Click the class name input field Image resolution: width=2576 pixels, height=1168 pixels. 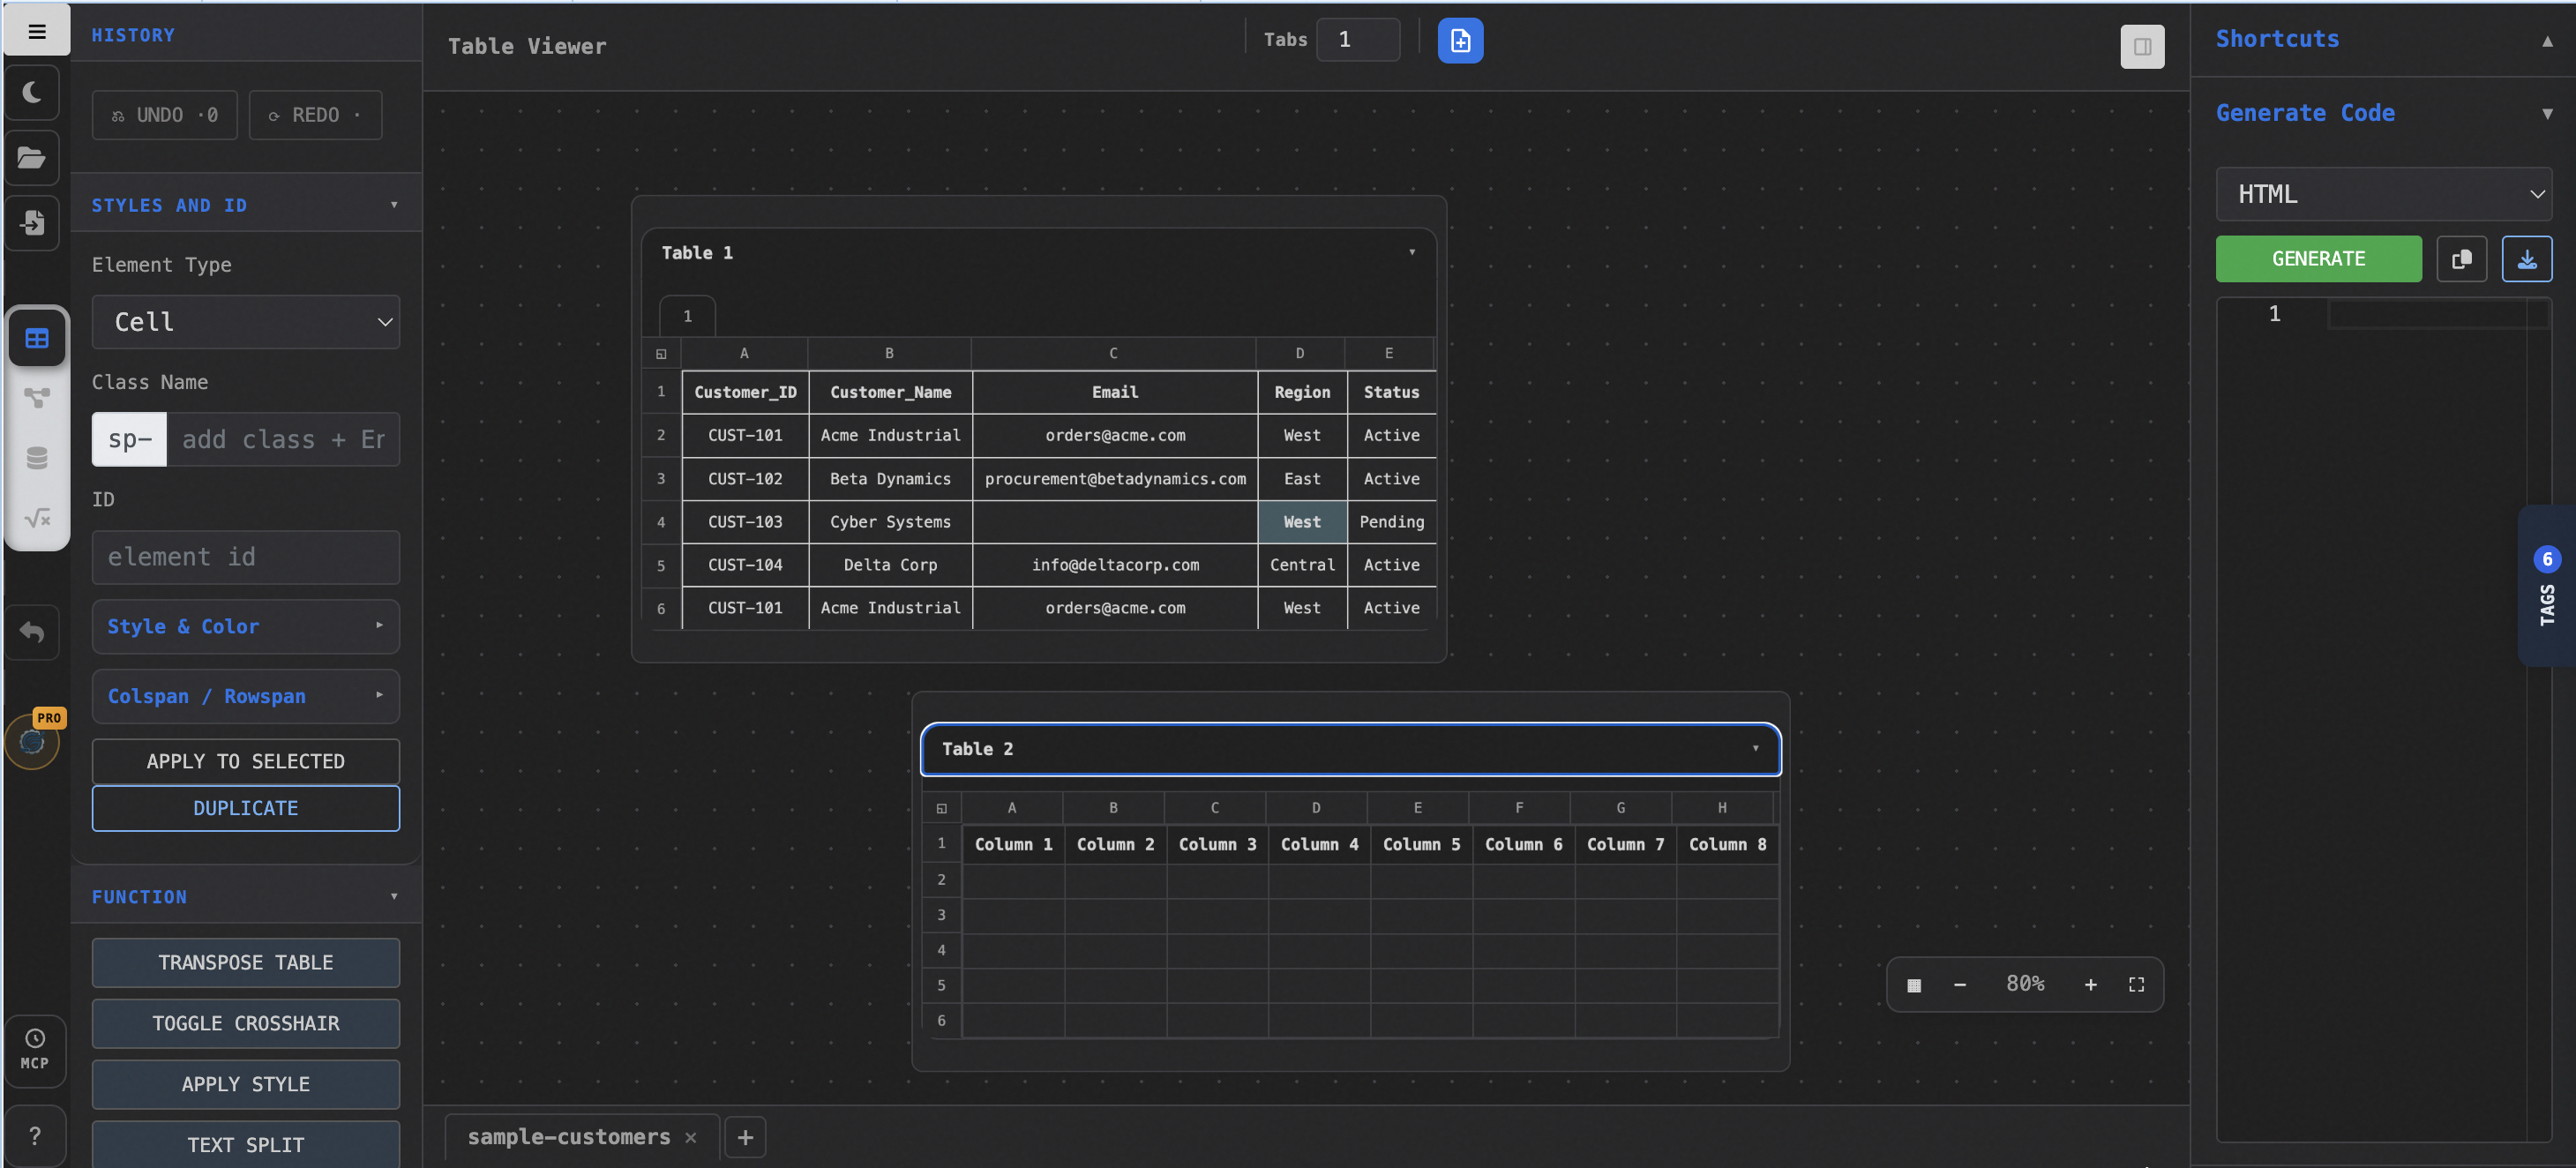coord(283,439)
